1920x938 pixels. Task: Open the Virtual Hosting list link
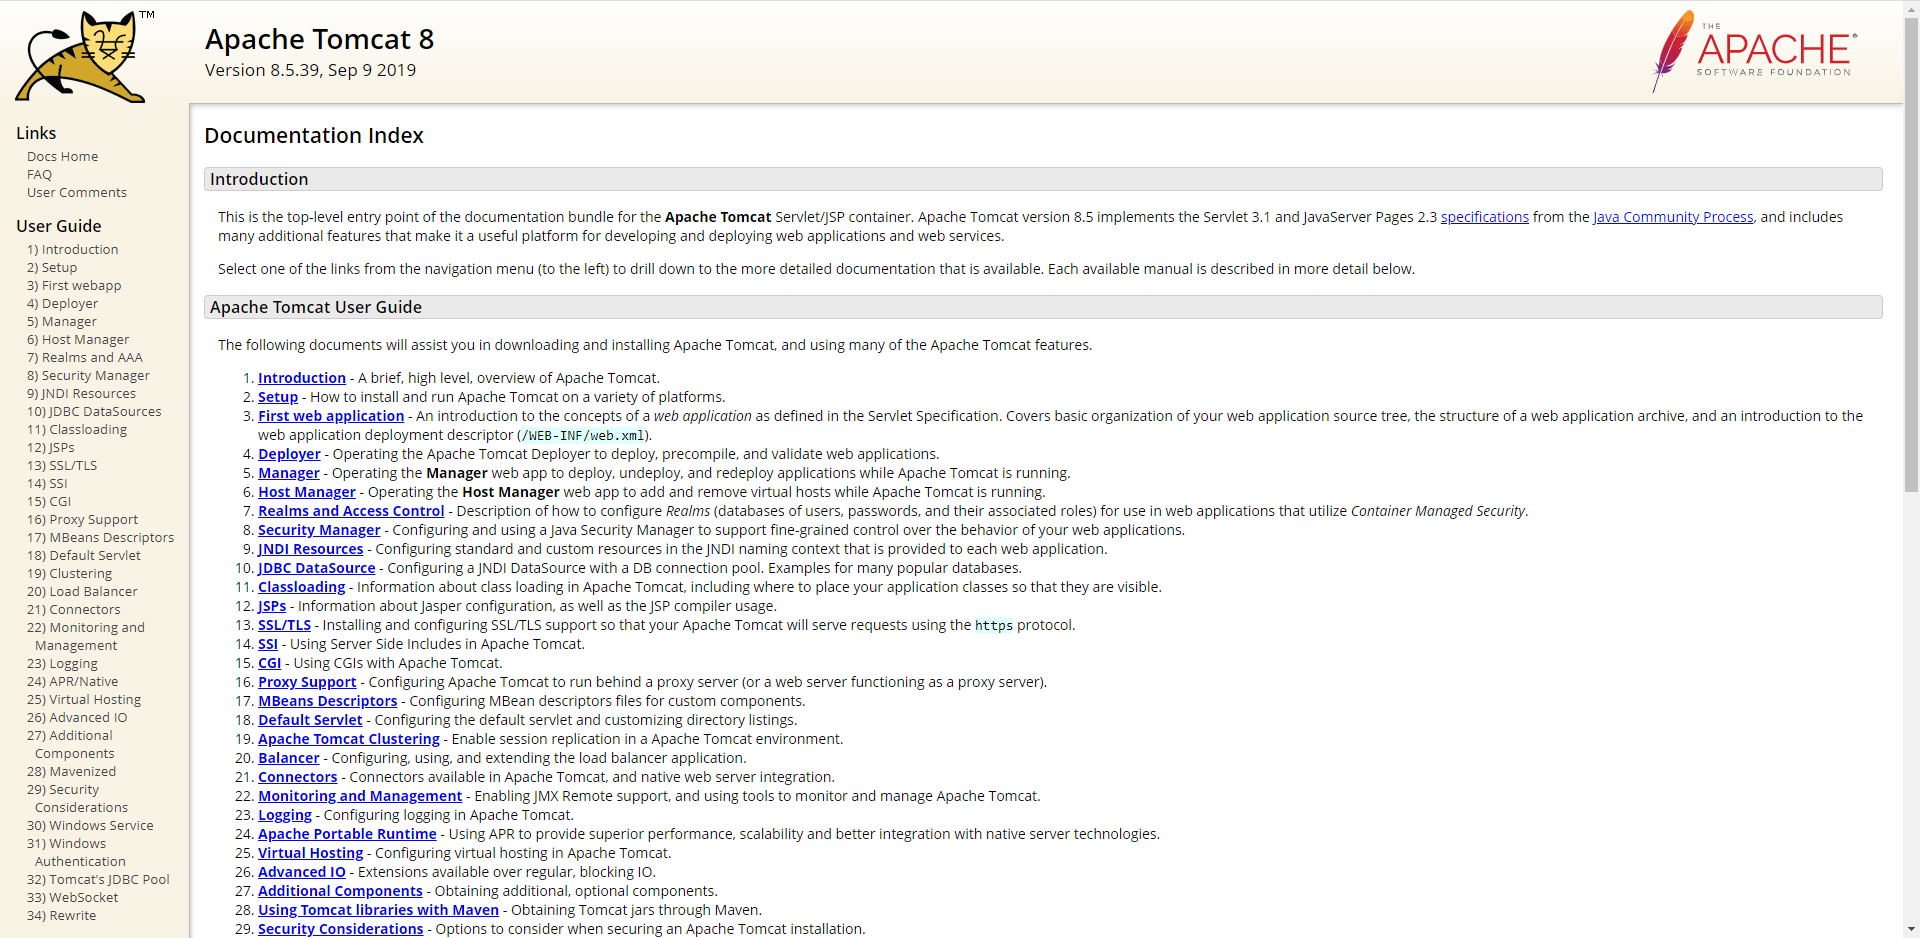(311, 853)
